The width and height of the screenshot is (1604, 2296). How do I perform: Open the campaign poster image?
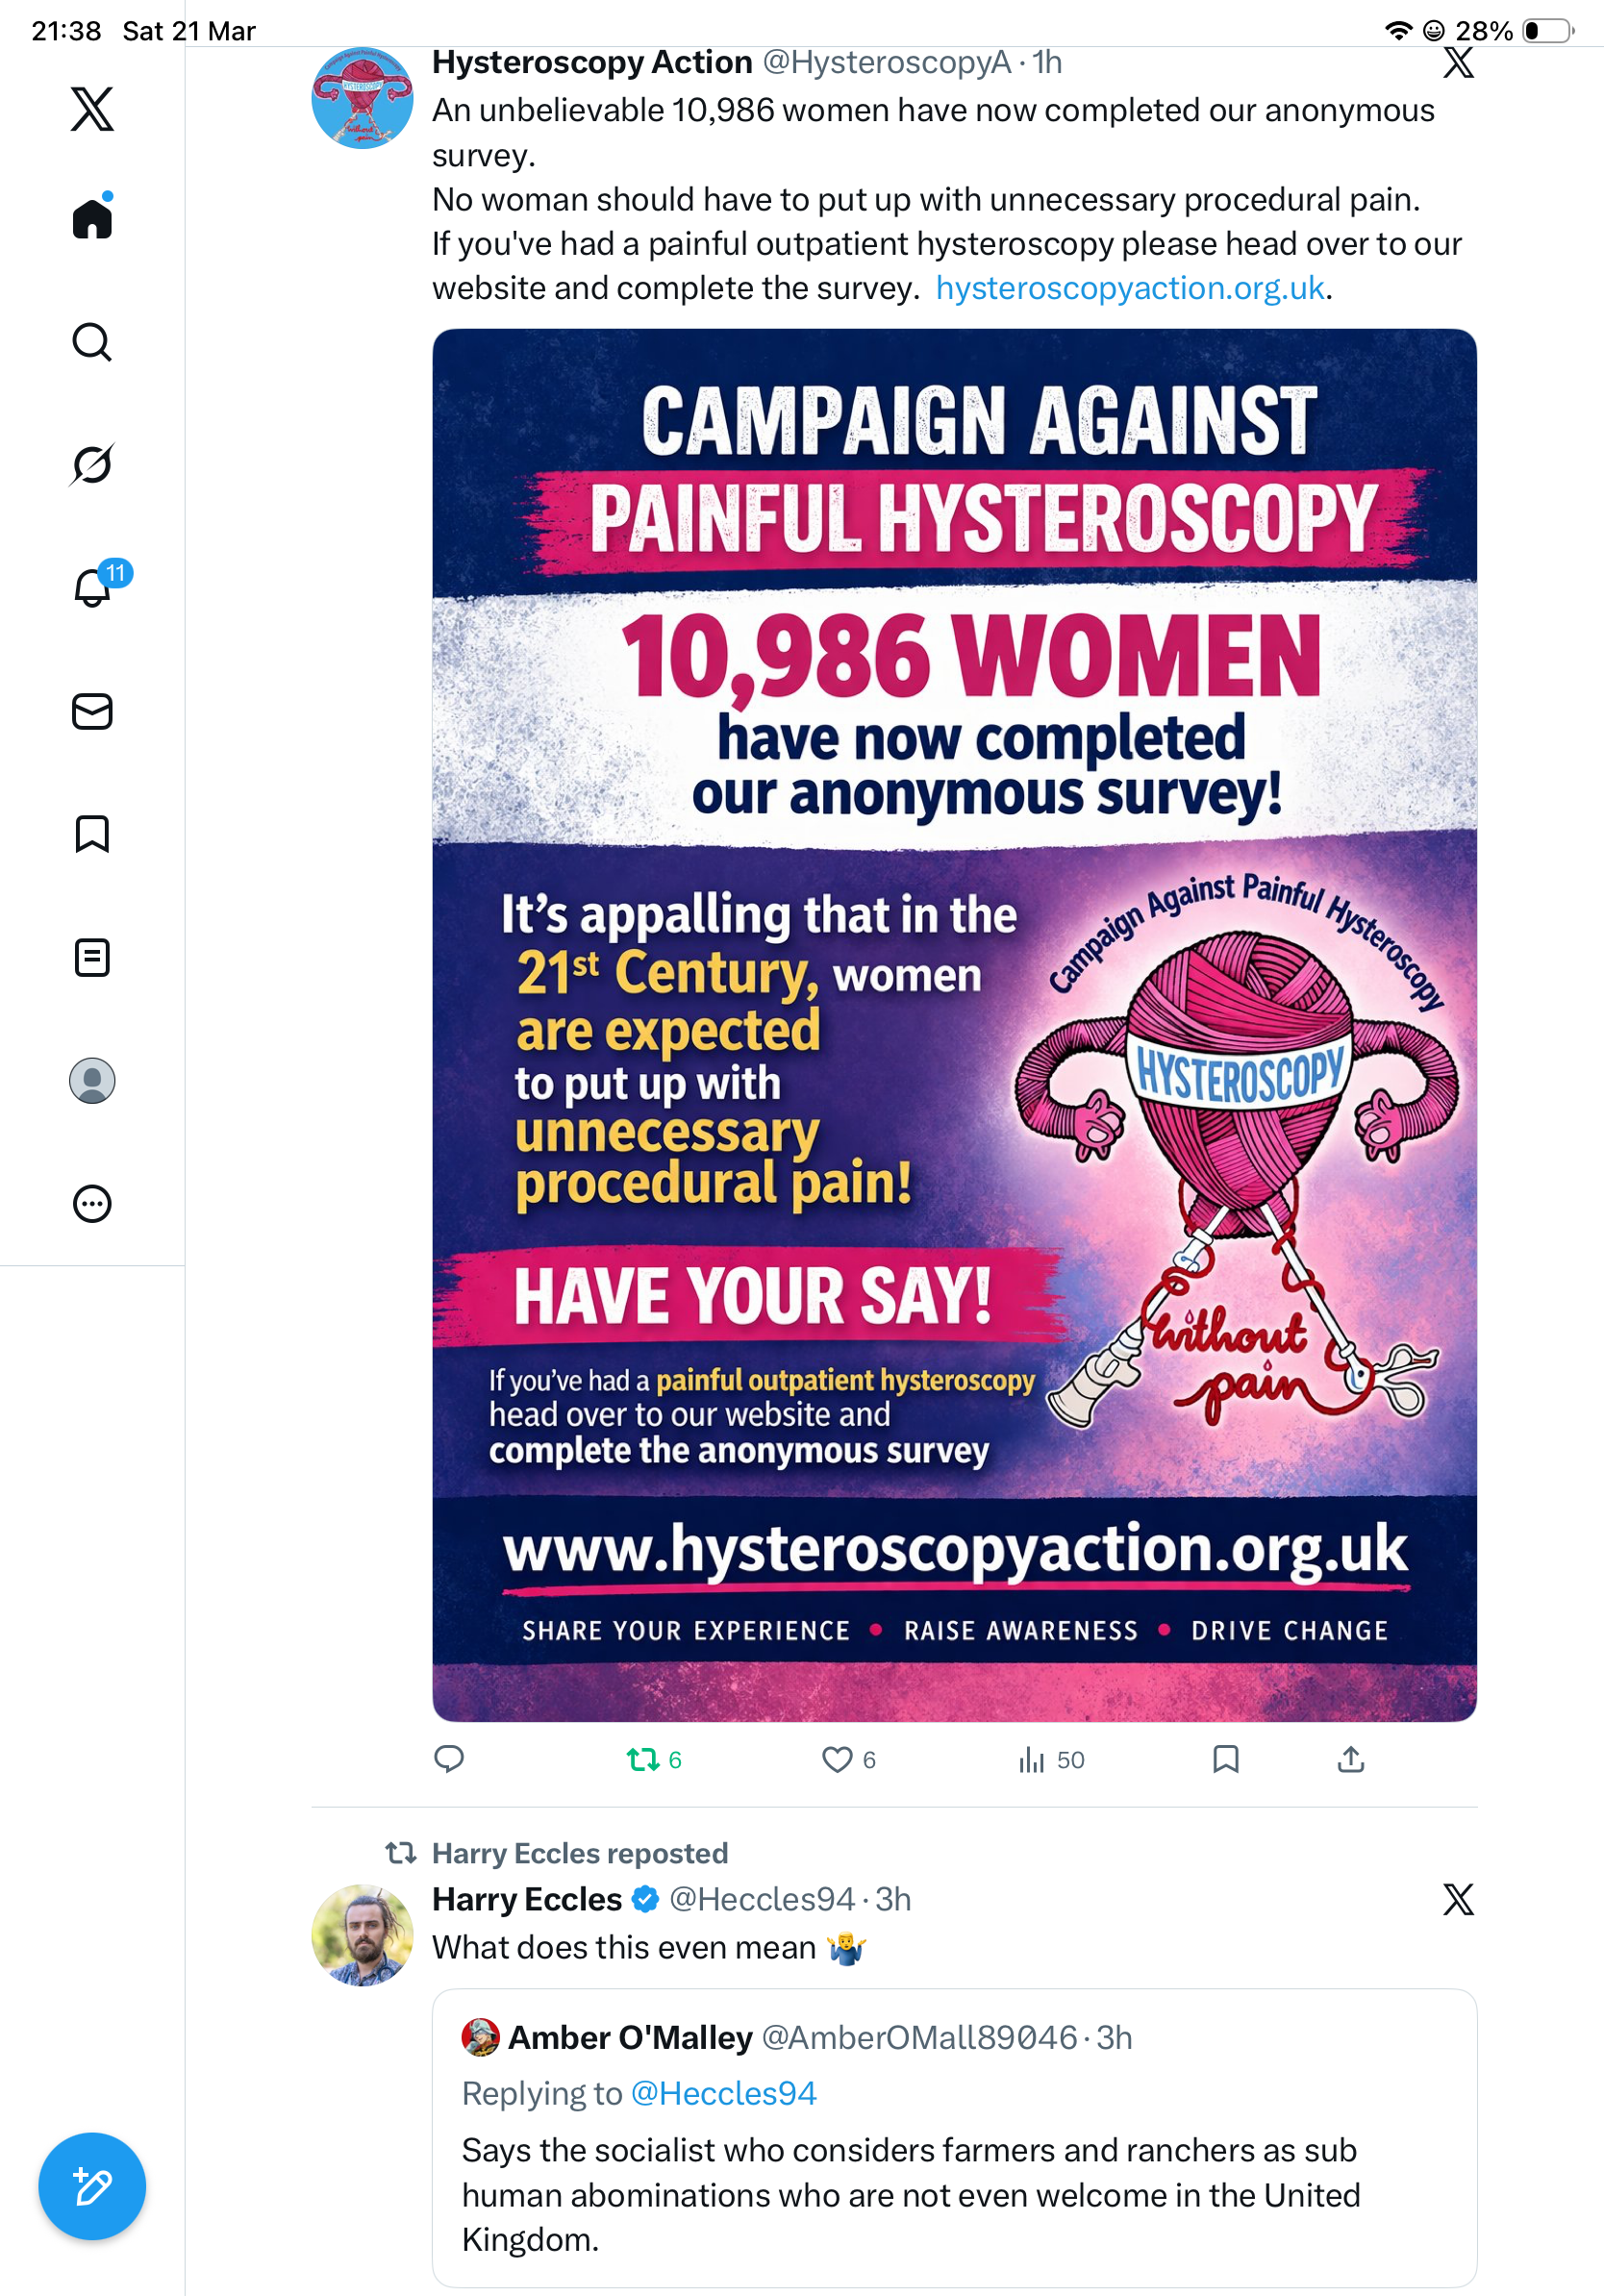(954, 1025)
